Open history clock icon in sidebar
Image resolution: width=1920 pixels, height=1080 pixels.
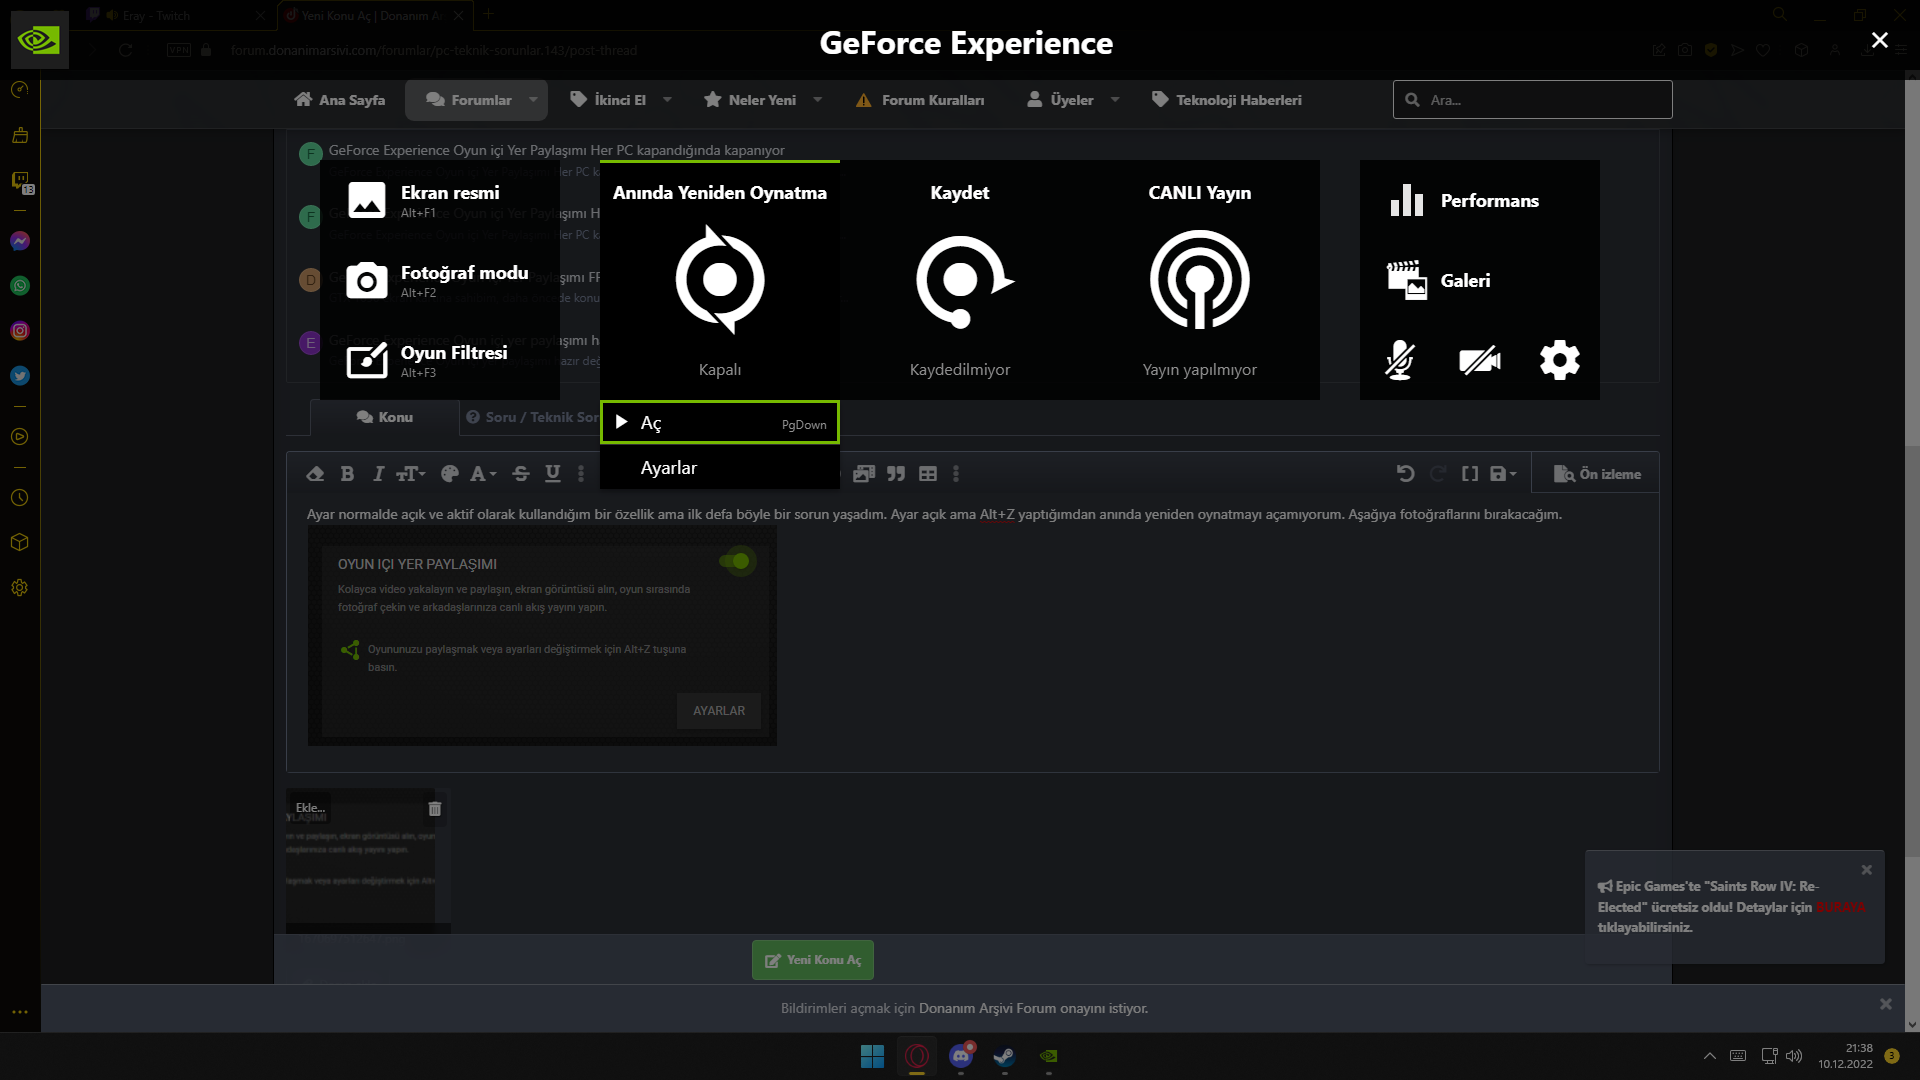[20, 498]
